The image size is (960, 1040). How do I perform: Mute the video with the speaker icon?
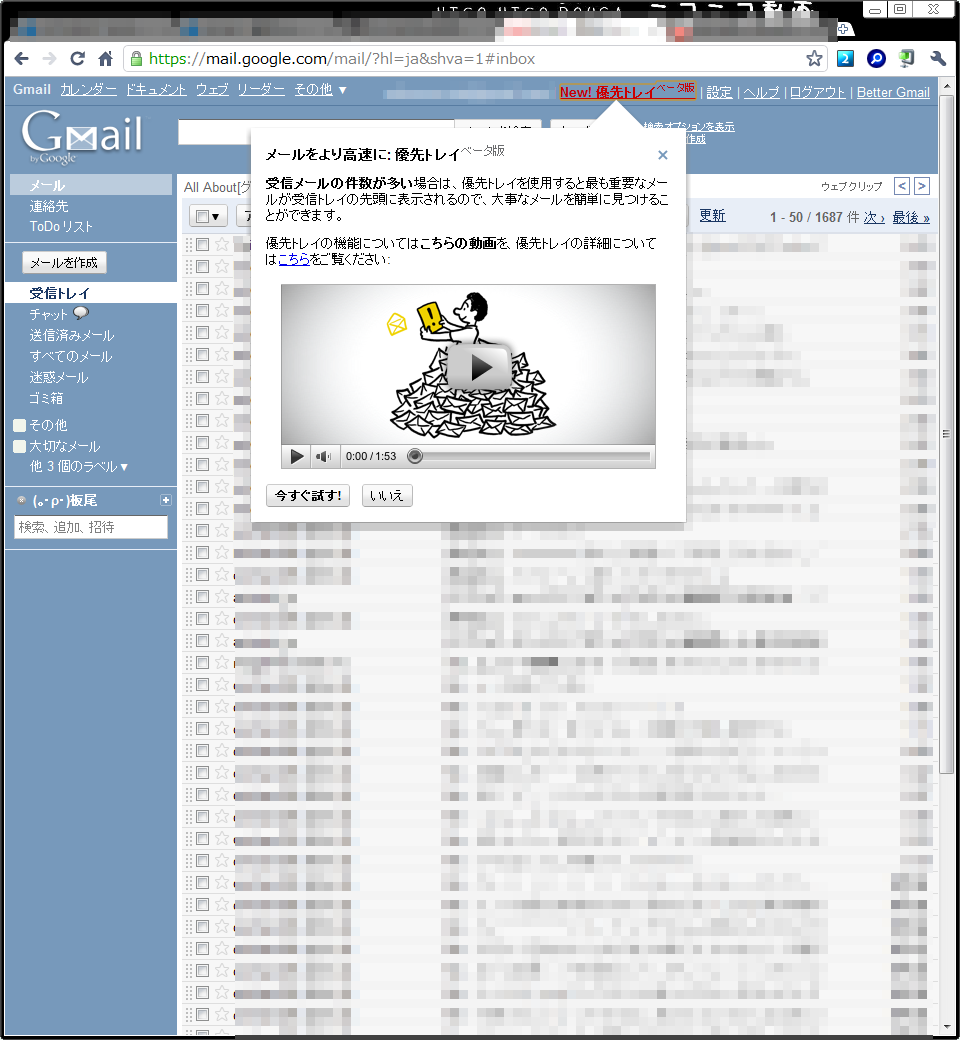pos(323,456)
